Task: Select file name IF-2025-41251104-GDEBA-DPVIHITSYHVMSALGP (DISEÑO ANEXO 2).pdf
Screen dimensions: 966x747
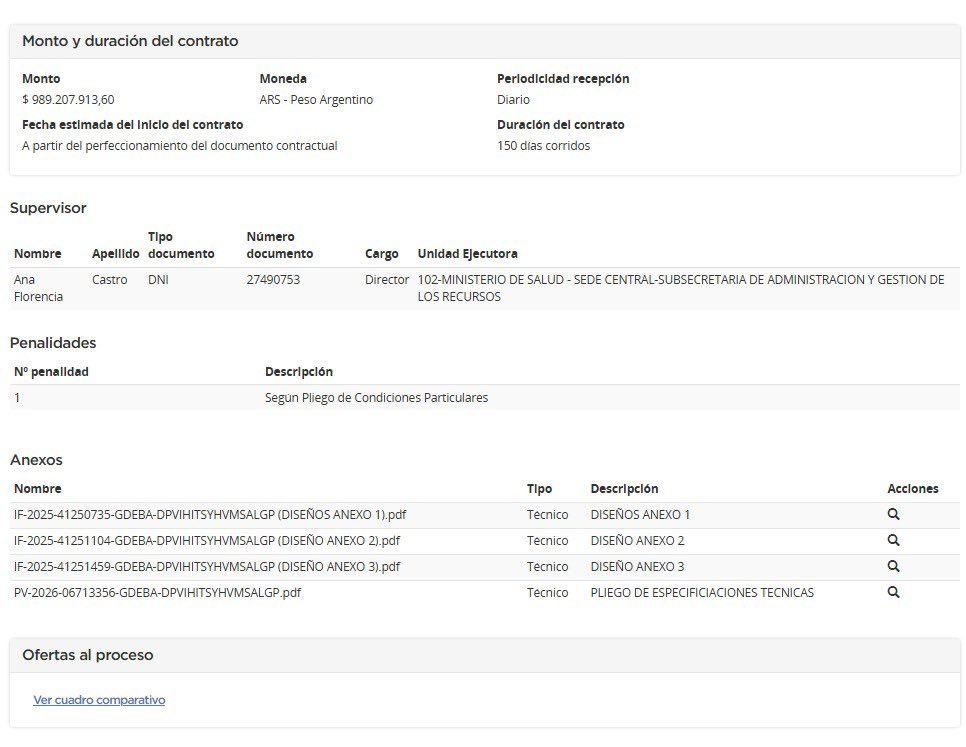Action: coord(207,540)
